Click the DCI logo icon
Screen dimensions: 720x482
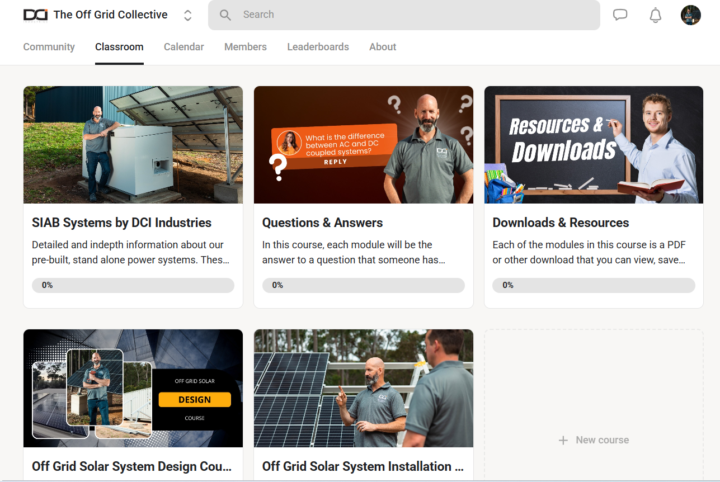tap(35, 15)
